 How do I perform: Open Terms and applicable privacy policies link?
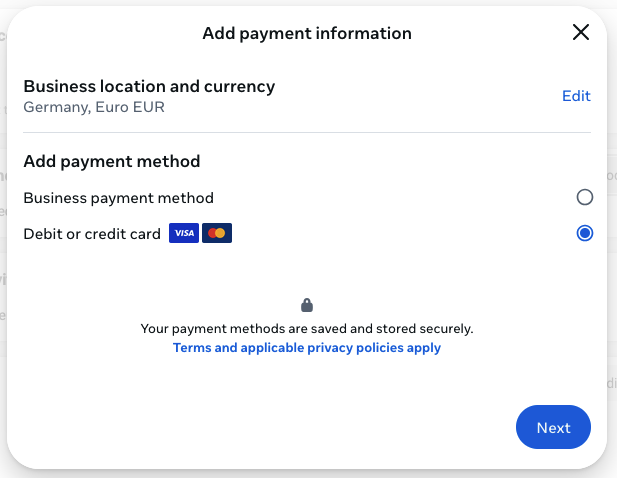(307, 348)
